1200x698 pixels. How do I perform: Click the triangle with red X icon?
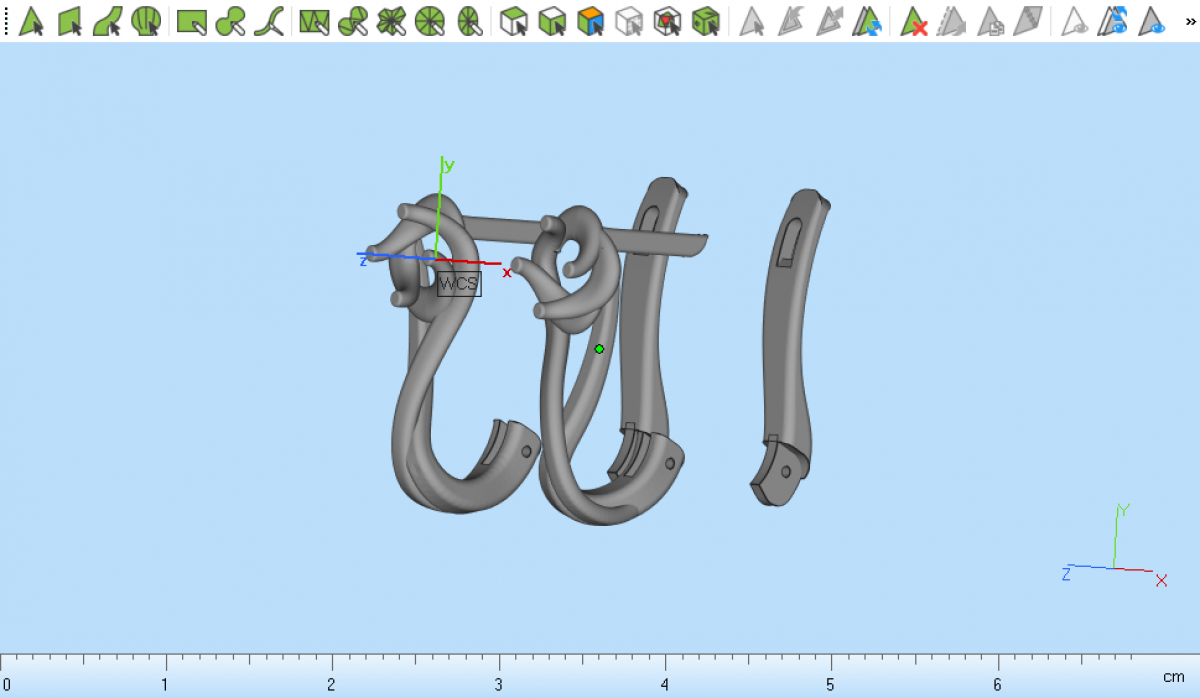(x=913, y=21)
